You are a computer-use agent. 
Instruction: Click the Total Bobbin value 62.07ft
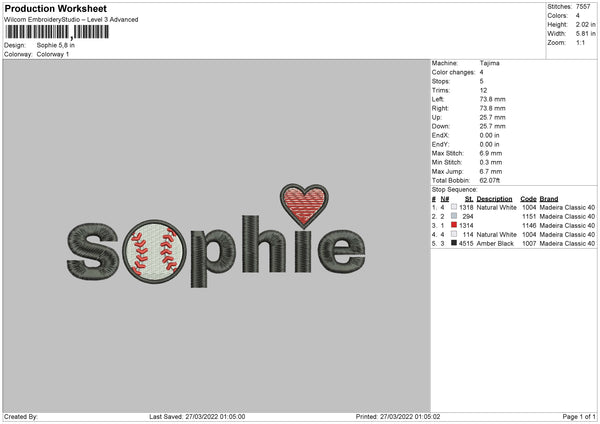click(490, 181)
